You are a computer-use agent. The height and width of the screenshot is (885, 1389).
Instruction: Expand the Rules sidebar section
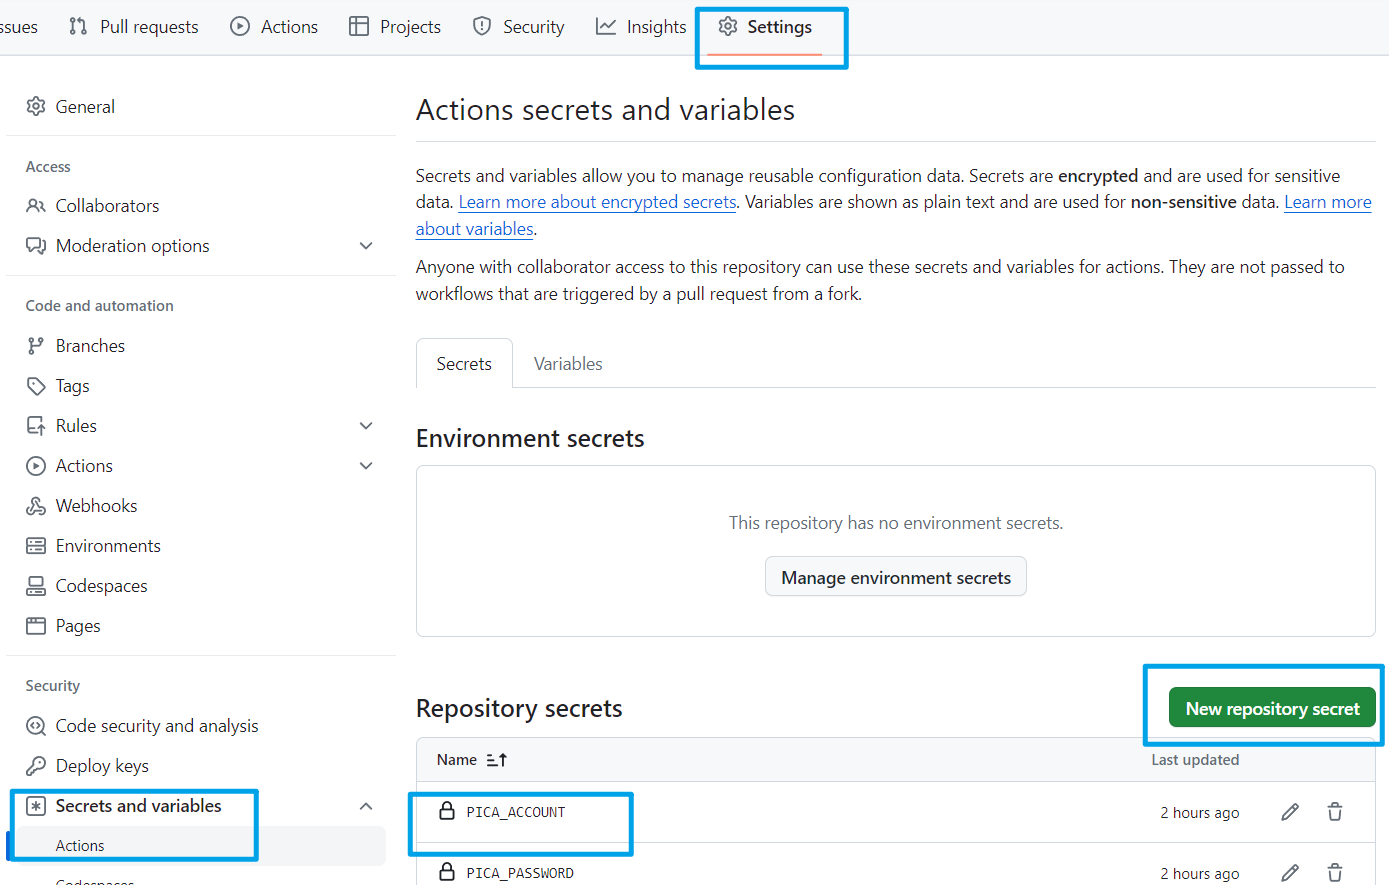(x=366, y=426)
